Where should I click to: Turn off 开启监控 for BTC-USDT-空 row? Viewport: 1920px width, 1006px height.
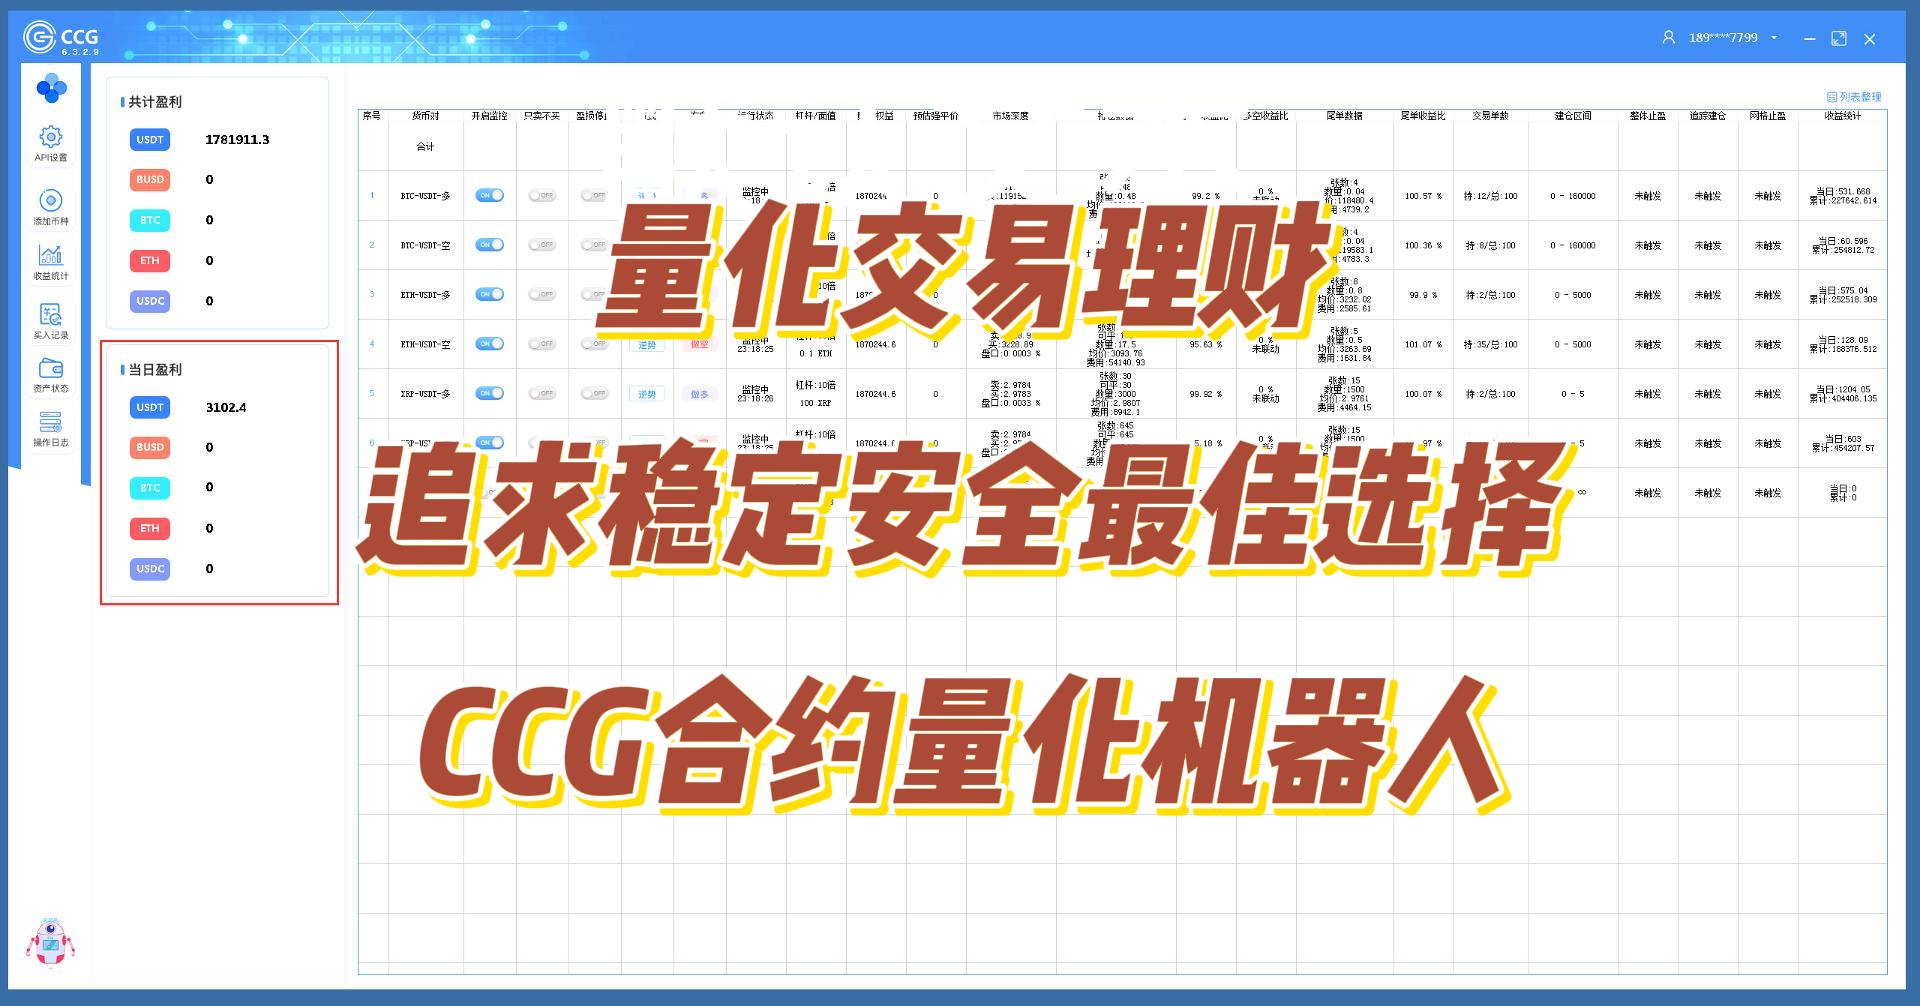[x=489, y=245]
